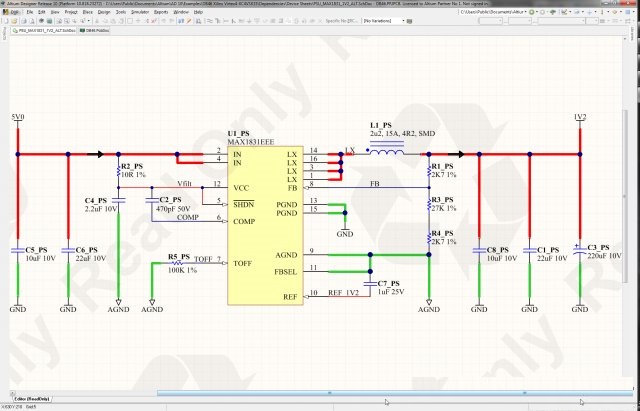This screenshot has width=640, height=411.
Task: Click the 1V2 power port
Action: pos(580,120)
